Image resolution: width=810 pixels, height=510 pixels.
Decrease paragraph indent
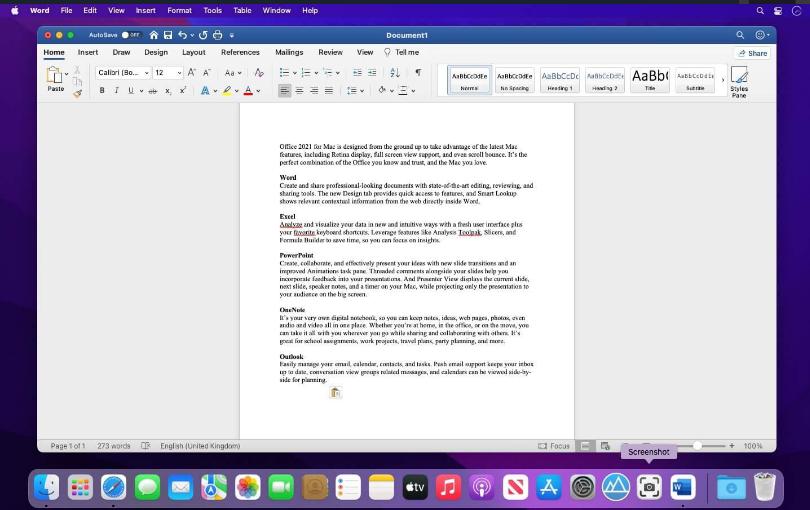click(357, 72)
